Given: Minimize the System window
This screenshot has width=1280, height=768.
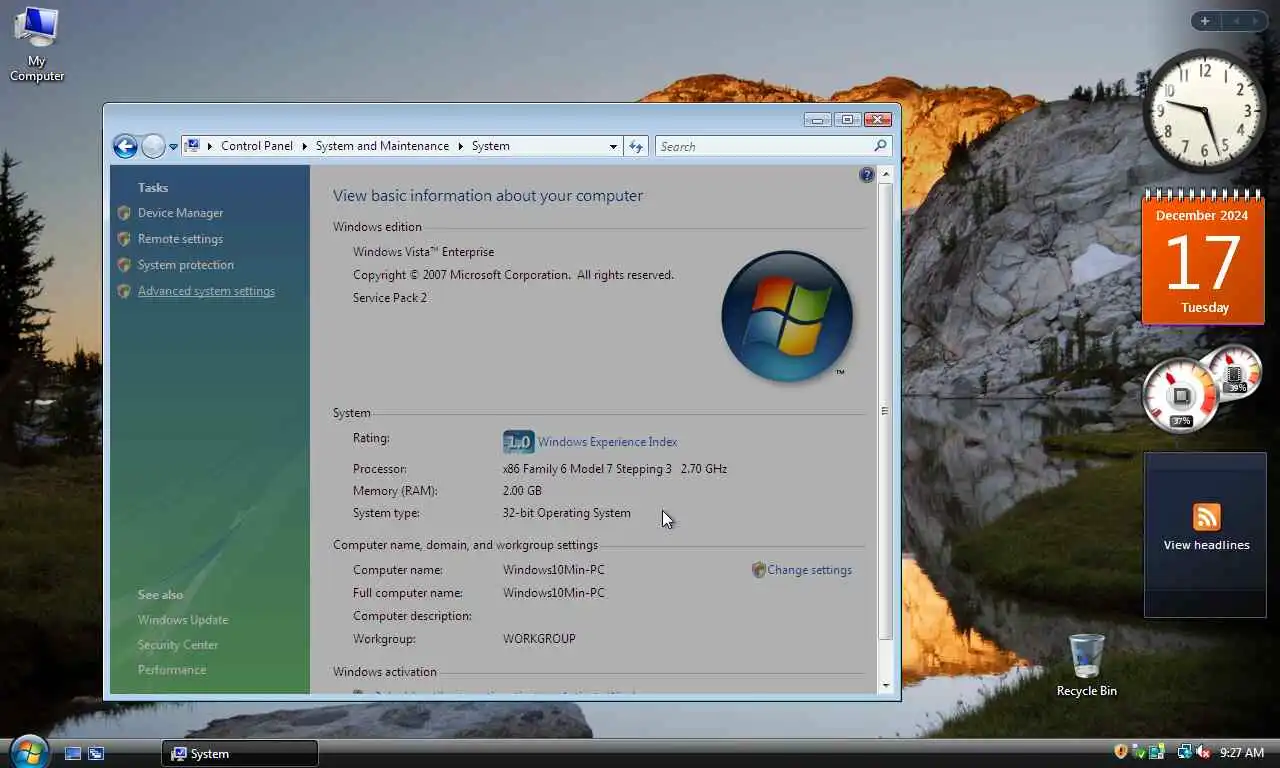Looking at the screenshot, I should coord(818,119).
